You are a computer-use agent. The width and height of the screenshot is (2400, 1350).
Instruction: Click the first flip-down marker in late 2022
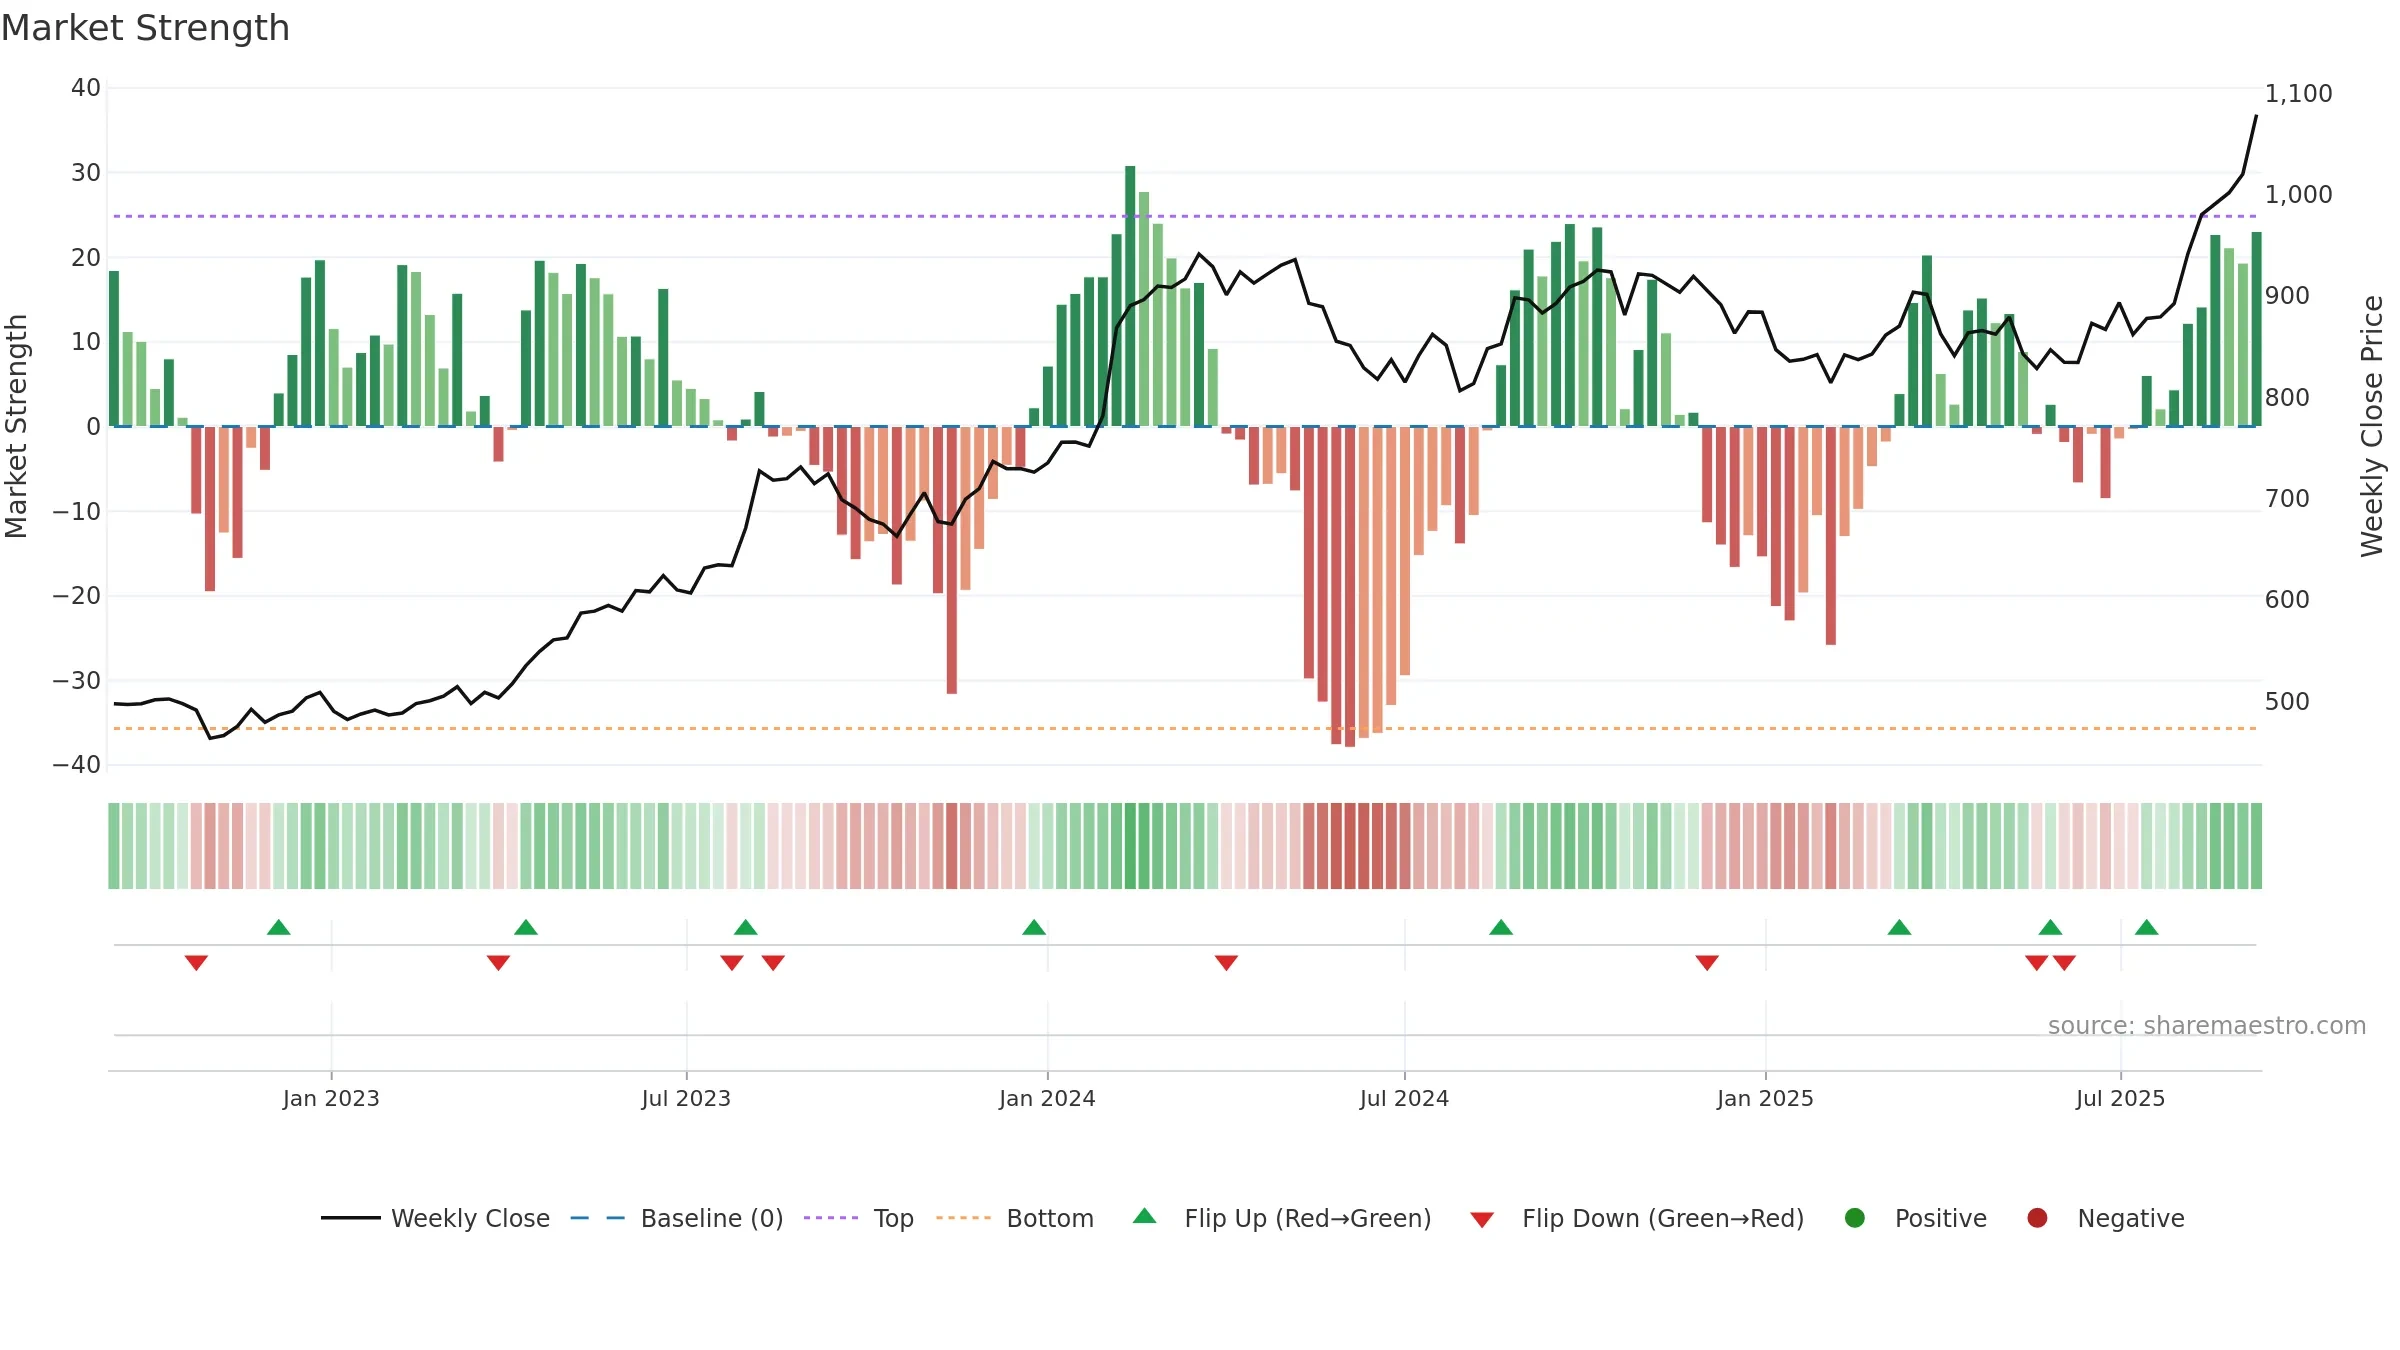(x=196, y=963)
